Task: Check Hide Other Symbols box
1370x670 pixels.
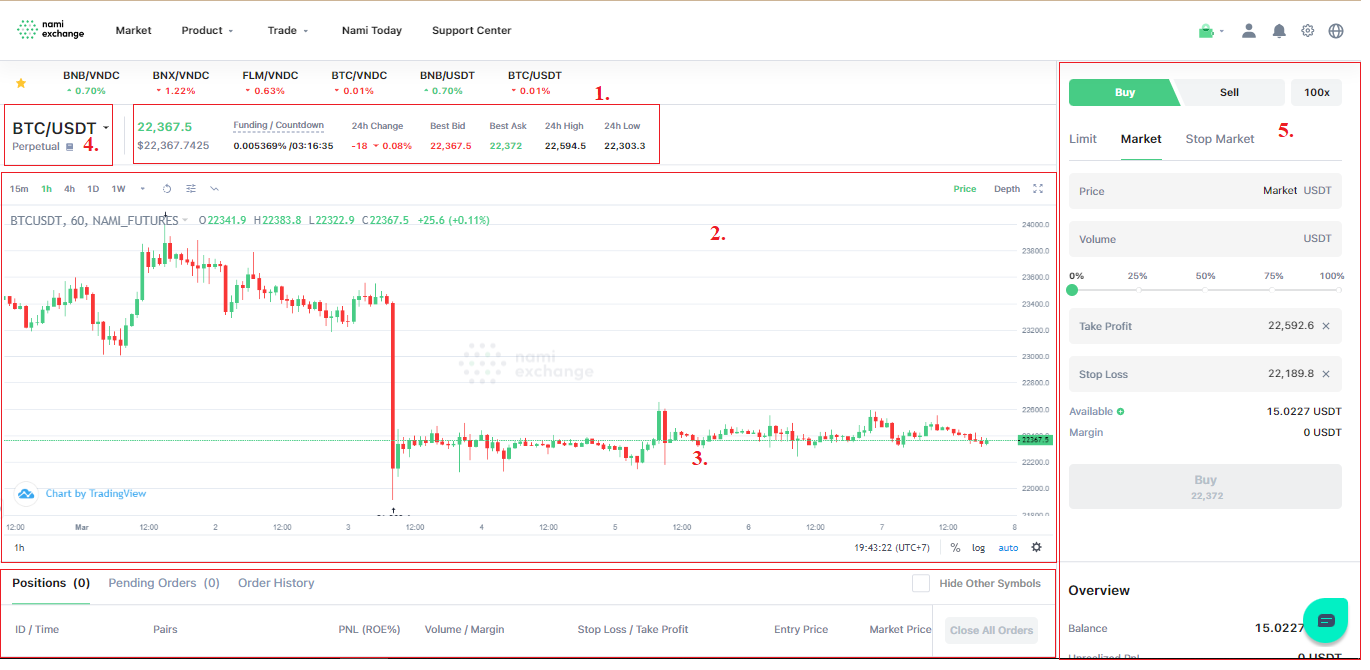Action: 921,583
